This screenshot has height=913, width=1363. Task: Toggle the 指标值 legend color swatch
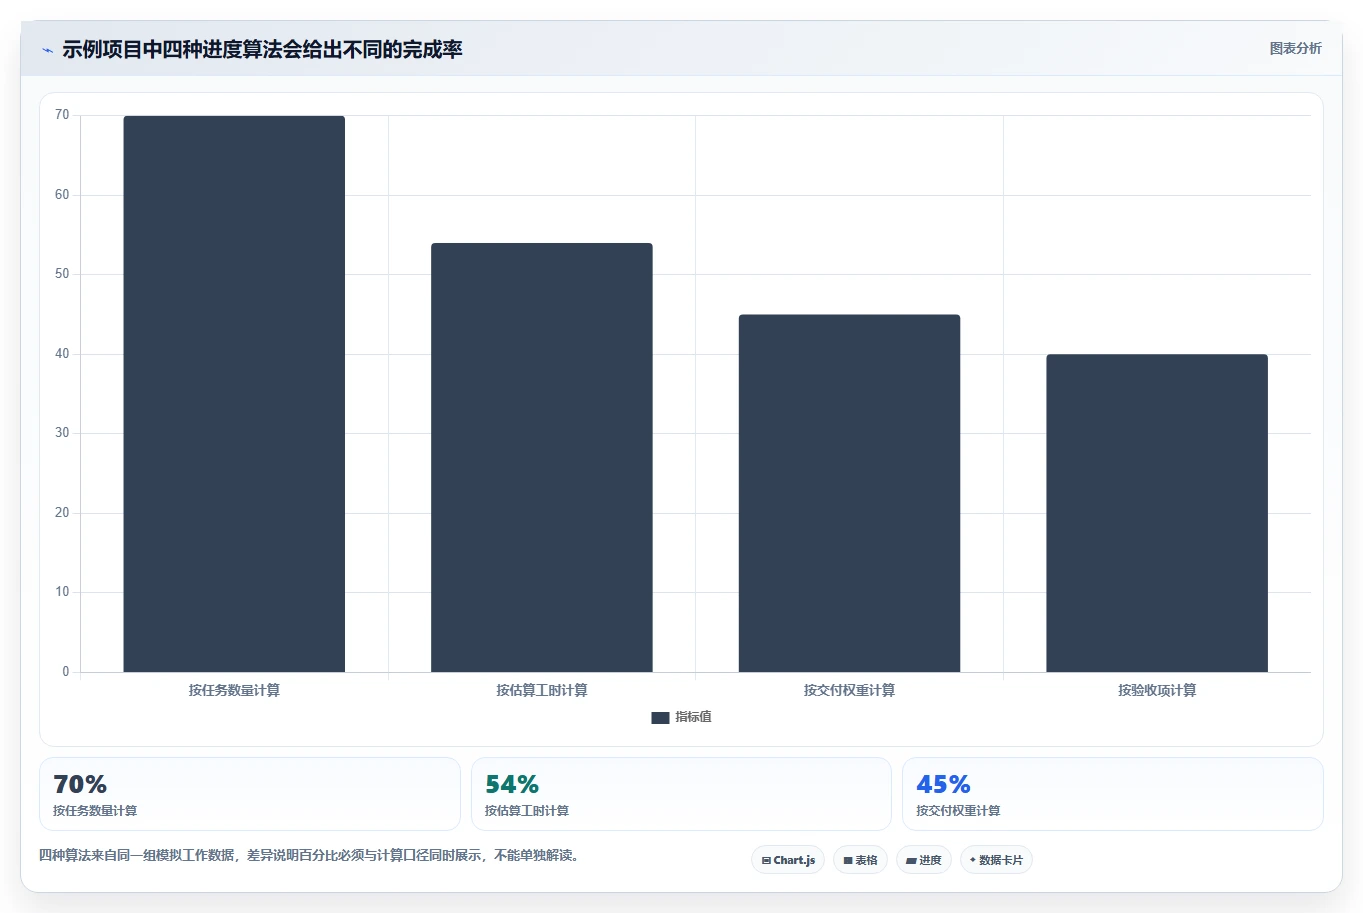coord(660,718)
